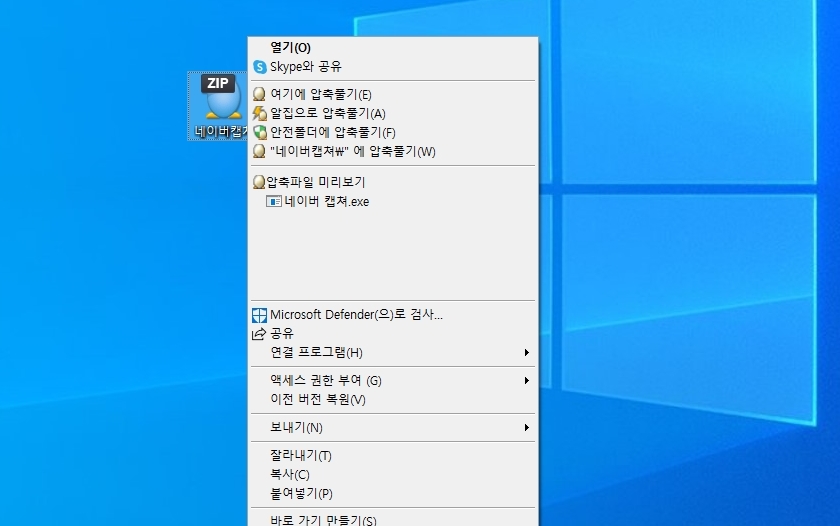Expand the 액세스 권한 부여 submenu arrow

coord(527,380)
